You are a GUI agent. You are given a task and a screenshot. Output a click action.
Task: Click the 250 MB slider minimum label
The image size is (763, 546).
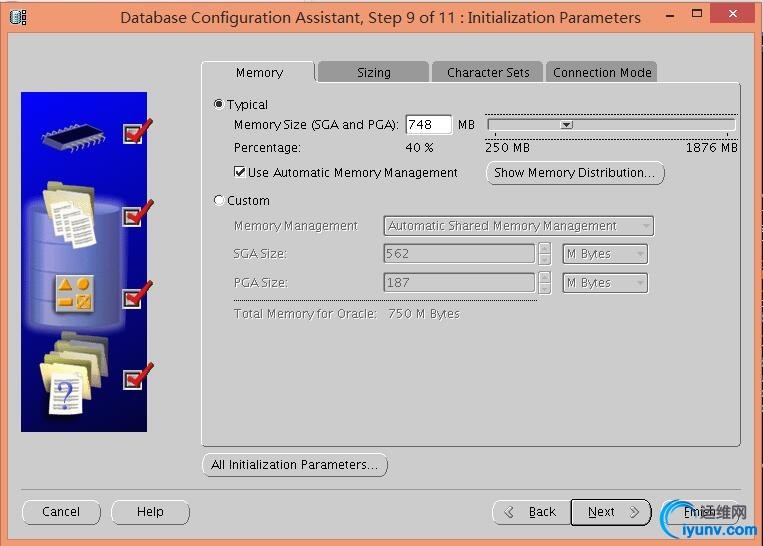(507, 147)
